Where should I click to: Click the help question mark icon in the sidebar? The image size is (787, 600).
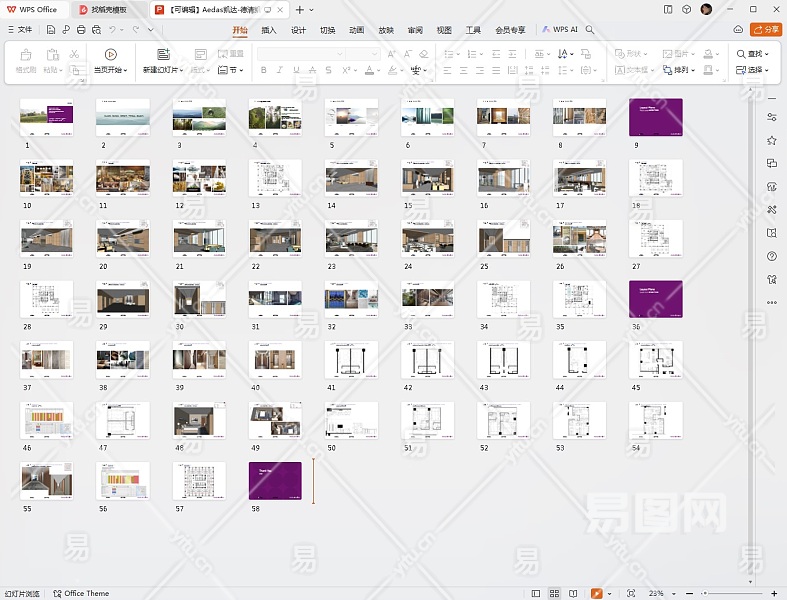point(771,256)
